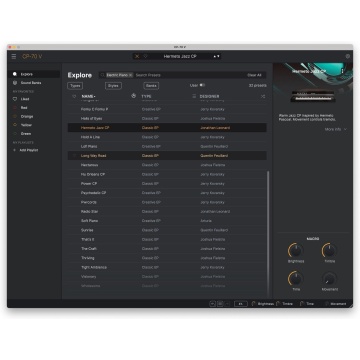360x360 pixels.
Task: Open the column options icon beside TYPE
Action: pos(194,96)
